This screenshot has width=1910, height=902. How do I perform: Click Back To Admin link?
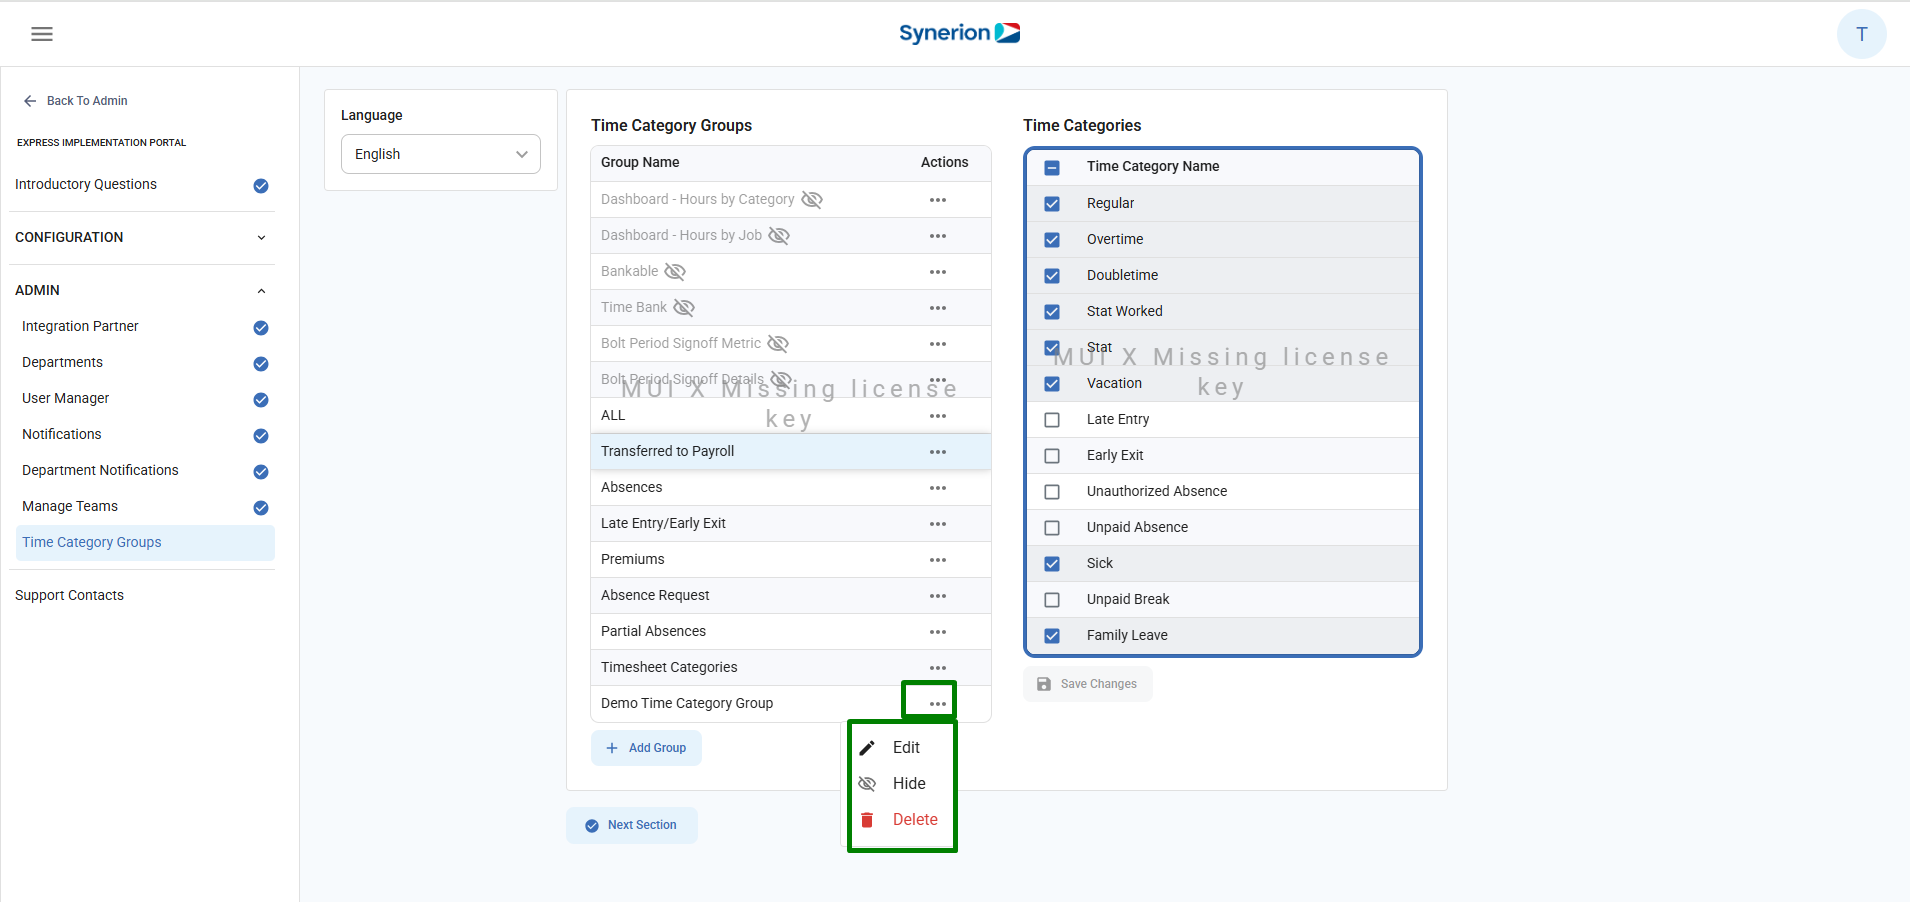pos(76,101)
